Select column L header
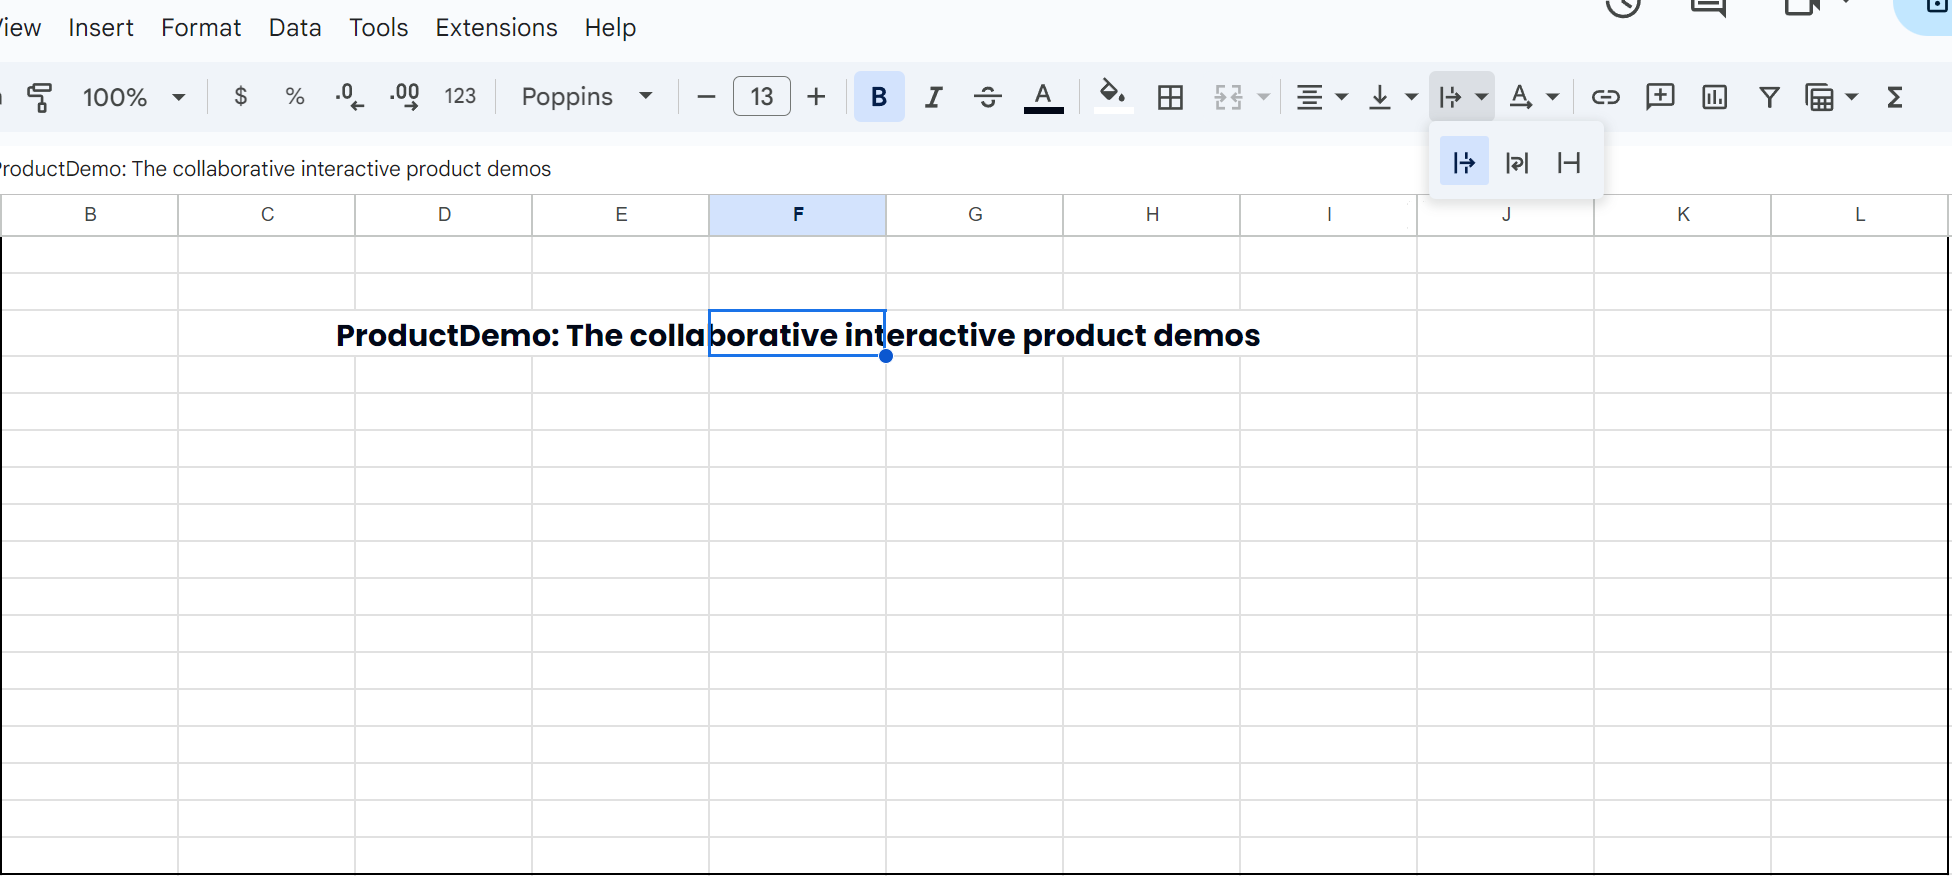The height and width of the screenshot is (876, 1952). coord(1860,215)
